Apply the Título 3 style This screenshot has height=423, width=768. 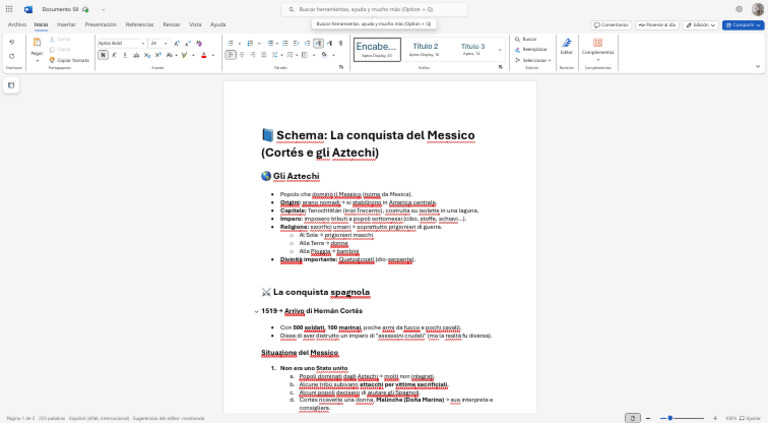coord(473,49)
